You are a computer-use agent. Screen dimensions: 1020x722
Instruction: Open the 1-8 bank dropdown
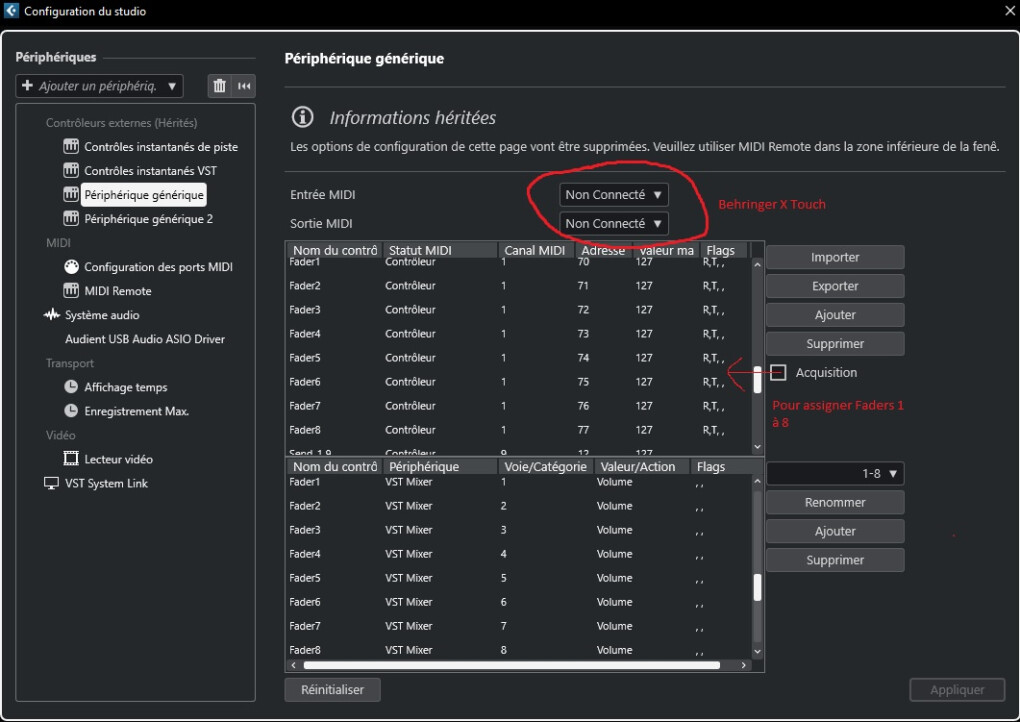835,473
